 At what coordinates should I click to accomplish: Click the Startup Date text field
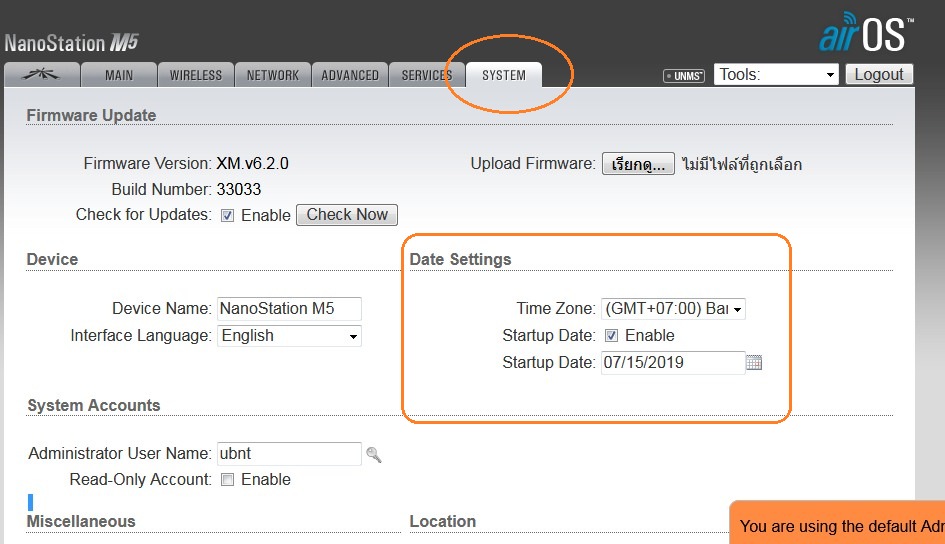point(673,363)
